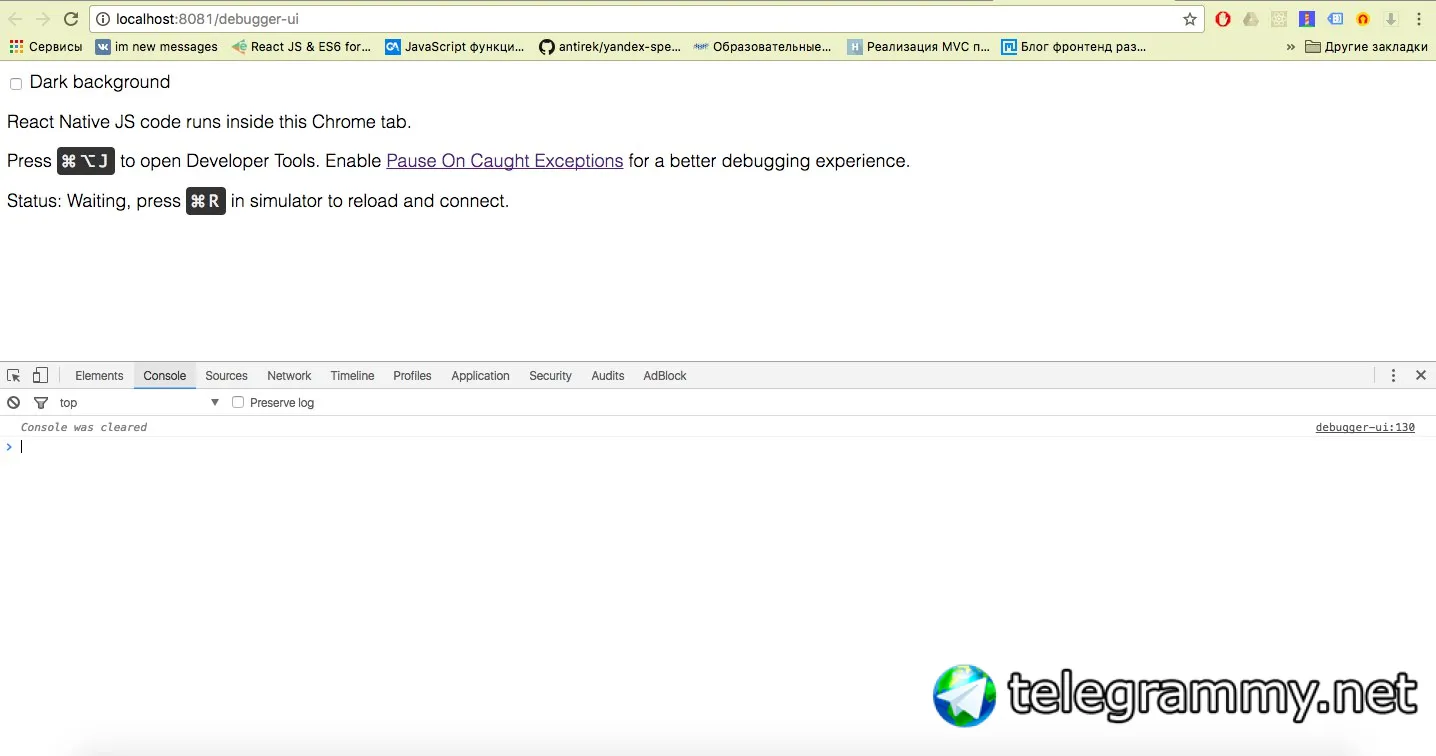Toggle the DevTools device toolbar

[x=40, y=376]
